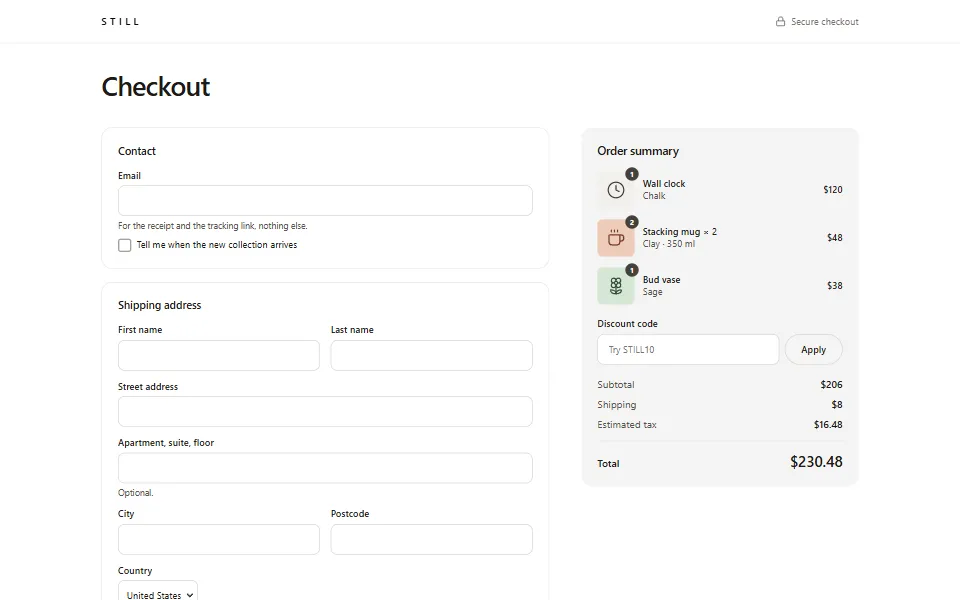
Task: Click the 'Chalk' variant text
Action: coord(654,196)
